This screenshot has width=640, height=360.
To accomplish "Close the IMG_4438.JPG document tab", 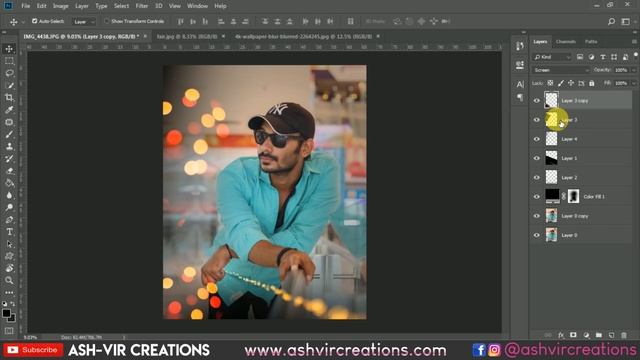I will [145, 37].
